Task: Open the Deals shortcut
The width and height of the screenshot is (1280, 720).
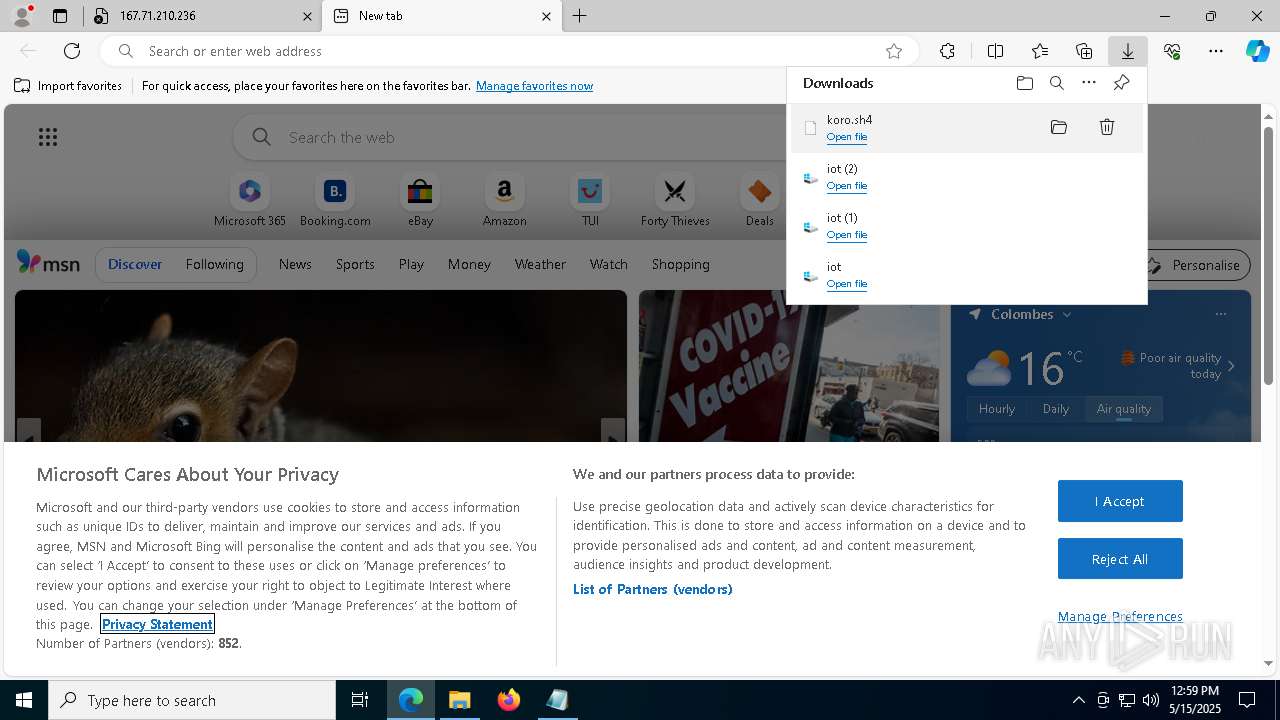Action: tap(760, 200)
